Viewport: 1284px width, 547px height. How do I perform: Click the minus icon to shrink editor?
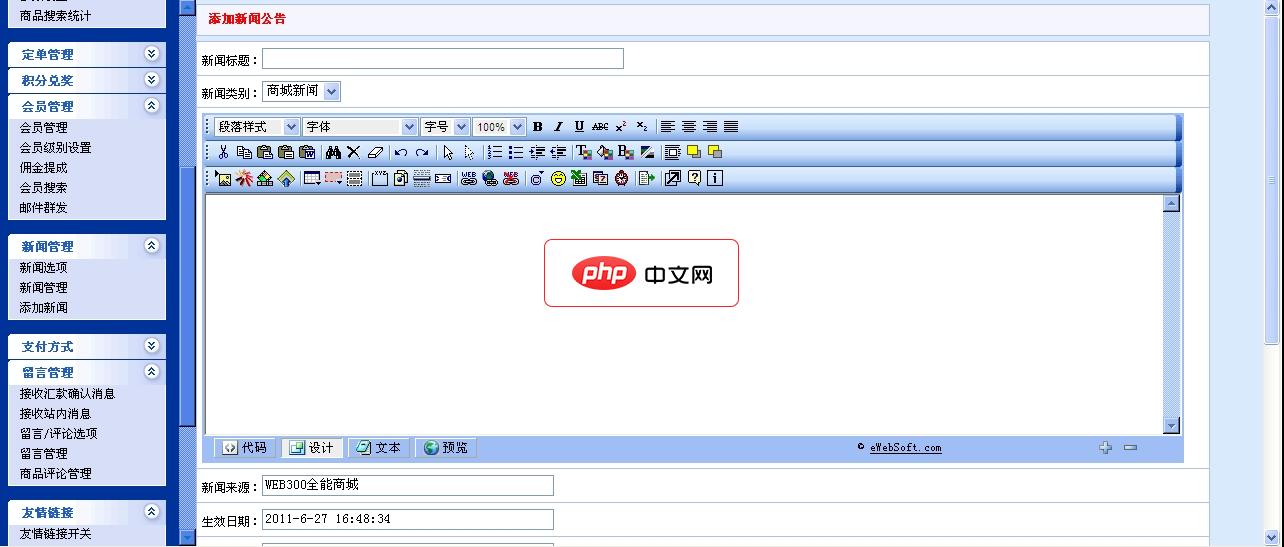click(x=1130, y=448)
